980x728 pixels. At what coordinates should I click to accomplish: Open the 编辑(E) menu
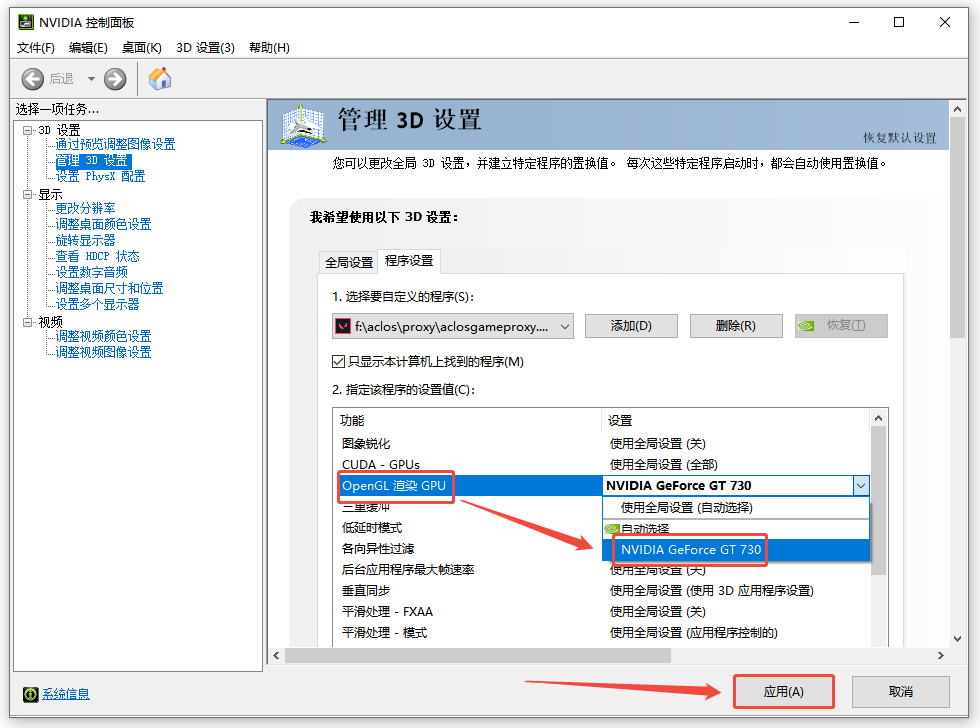coord(88,47)
